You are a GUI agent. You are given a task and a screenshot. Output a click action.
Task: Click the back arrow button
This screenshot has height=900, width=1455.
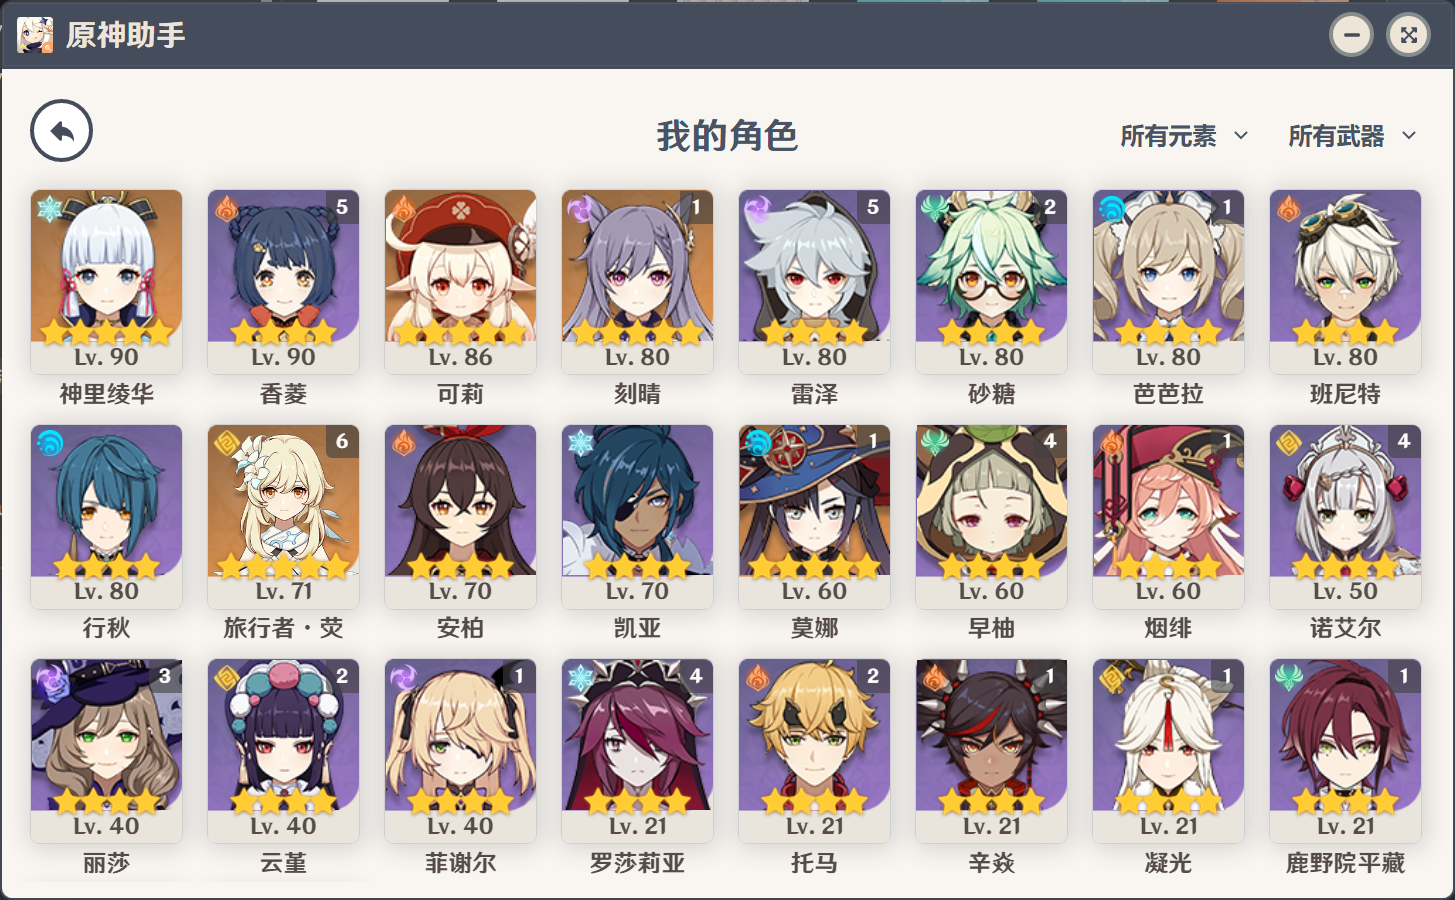61,131
